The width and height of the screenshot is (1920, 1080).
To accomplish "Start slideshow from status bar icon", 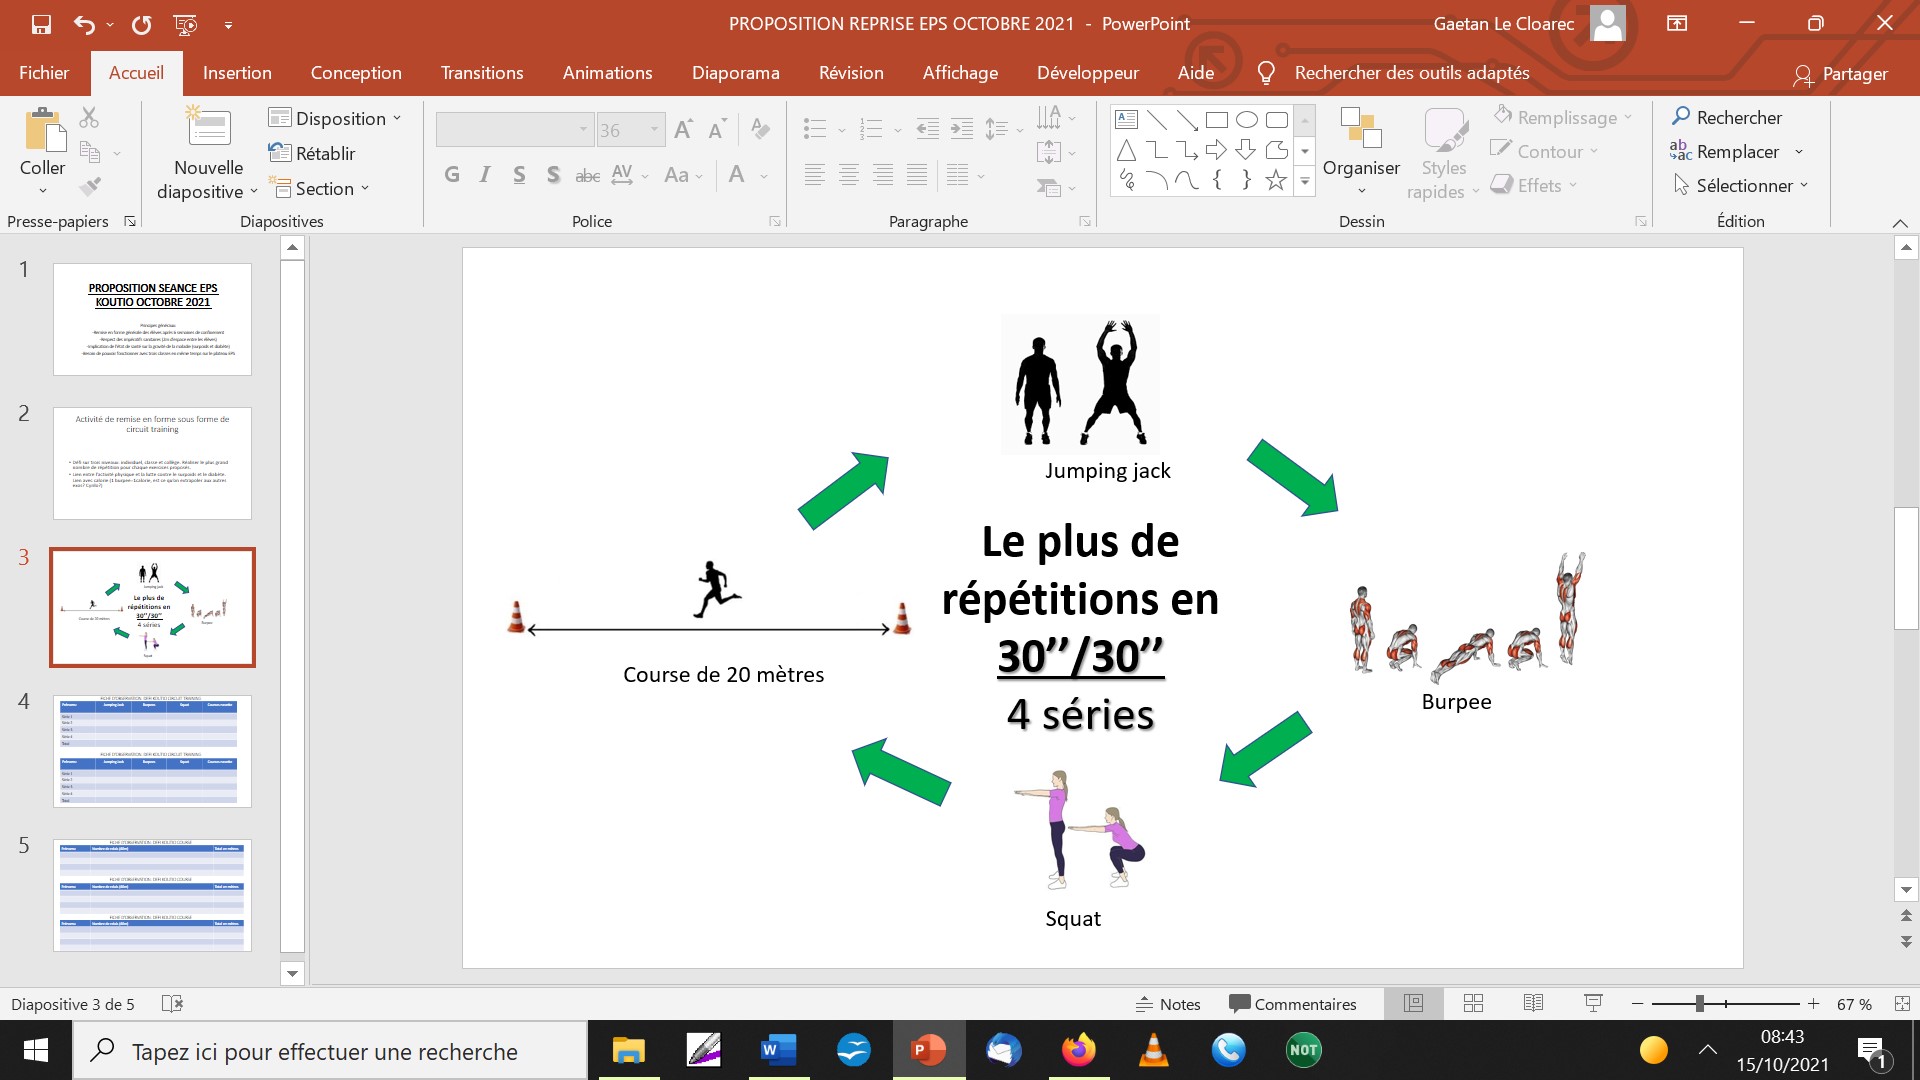I will pyautogui.click(x=1593, y=1003).
